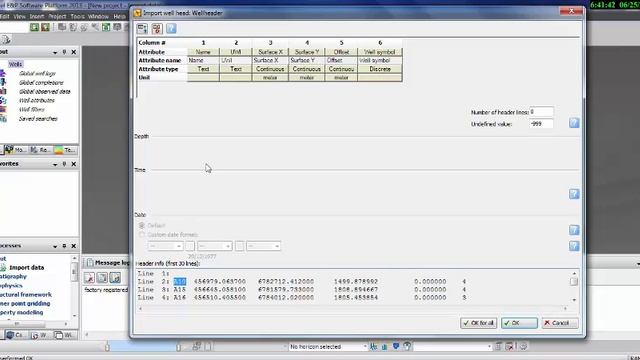Click the Undefined value input field

point(541,124)
